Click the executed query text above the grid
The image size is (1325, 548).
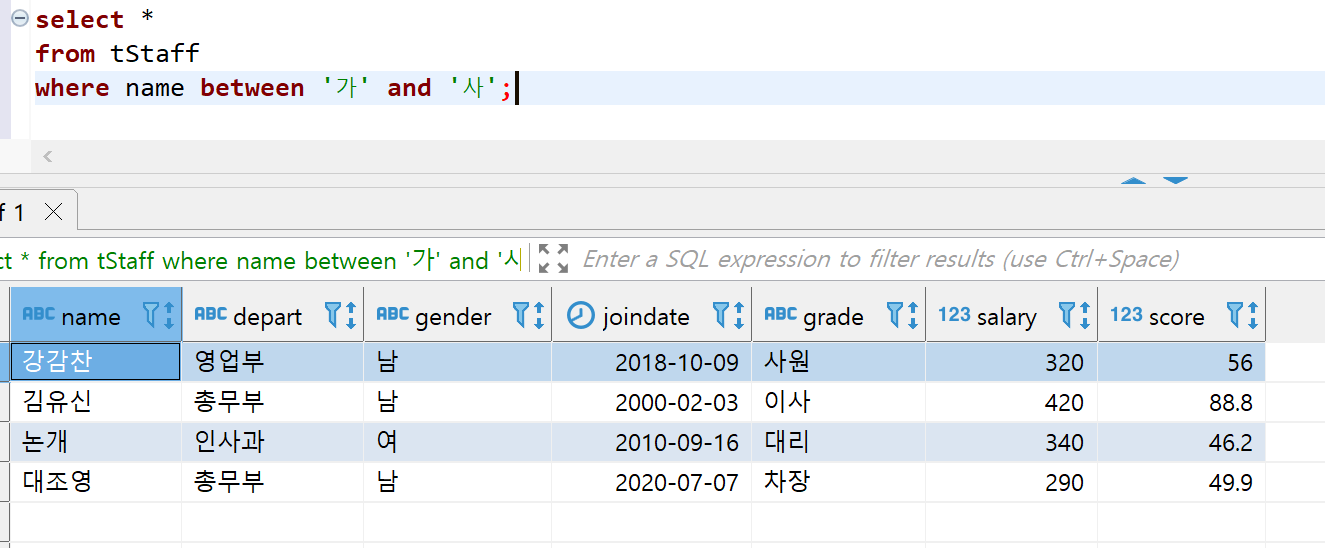(262, 260)
